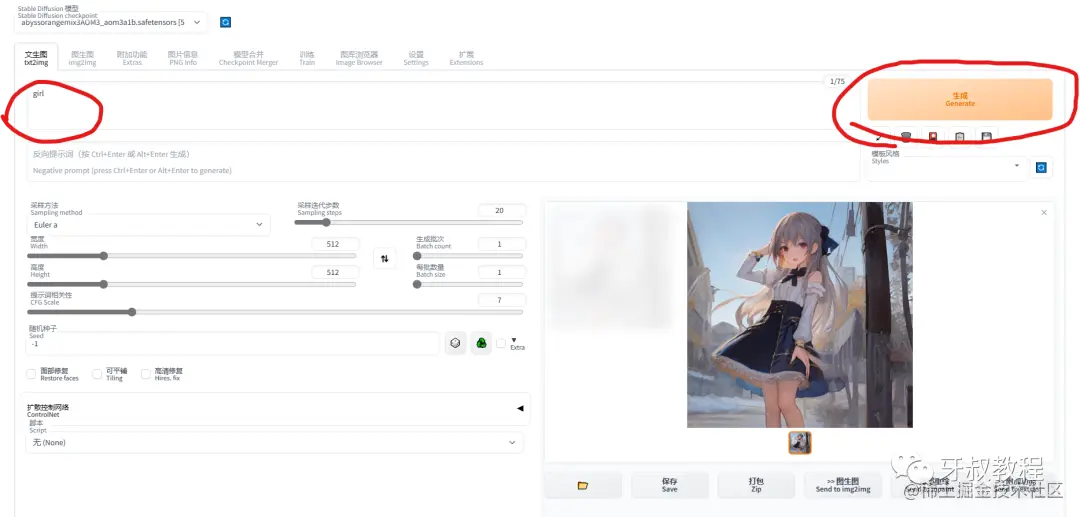Reuse last seed with recycle icon
The width and height of the screenshot is (1080, 517).
tap(481, 343)
